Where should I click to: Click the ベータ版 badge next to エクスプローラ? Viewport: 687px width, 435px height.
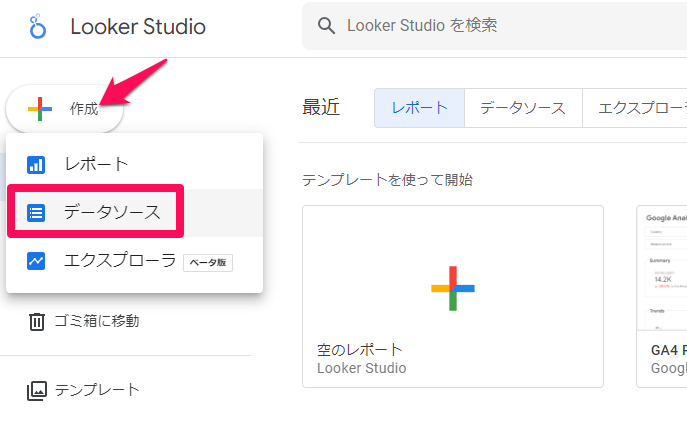(x=208, y=262)
